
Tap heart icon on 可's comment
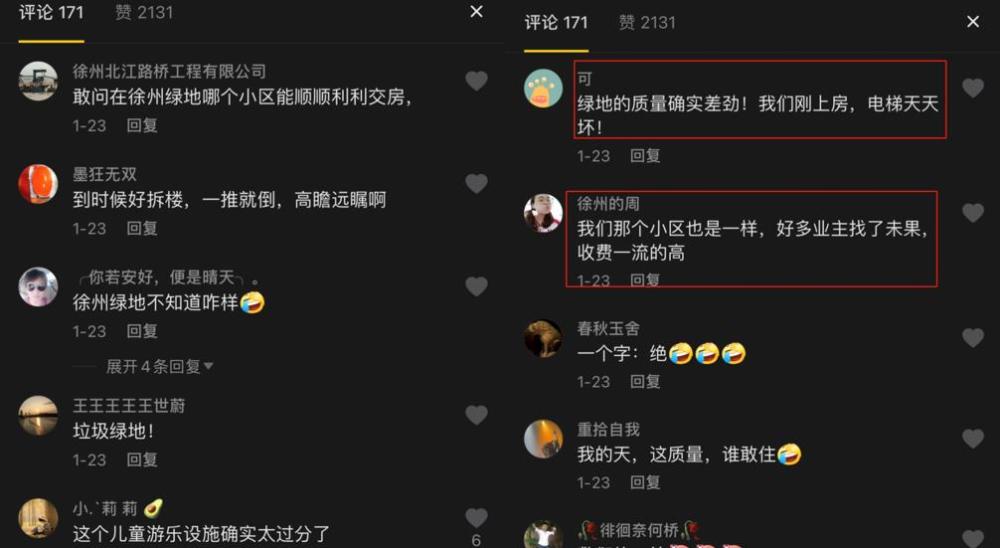pos(973,87)
